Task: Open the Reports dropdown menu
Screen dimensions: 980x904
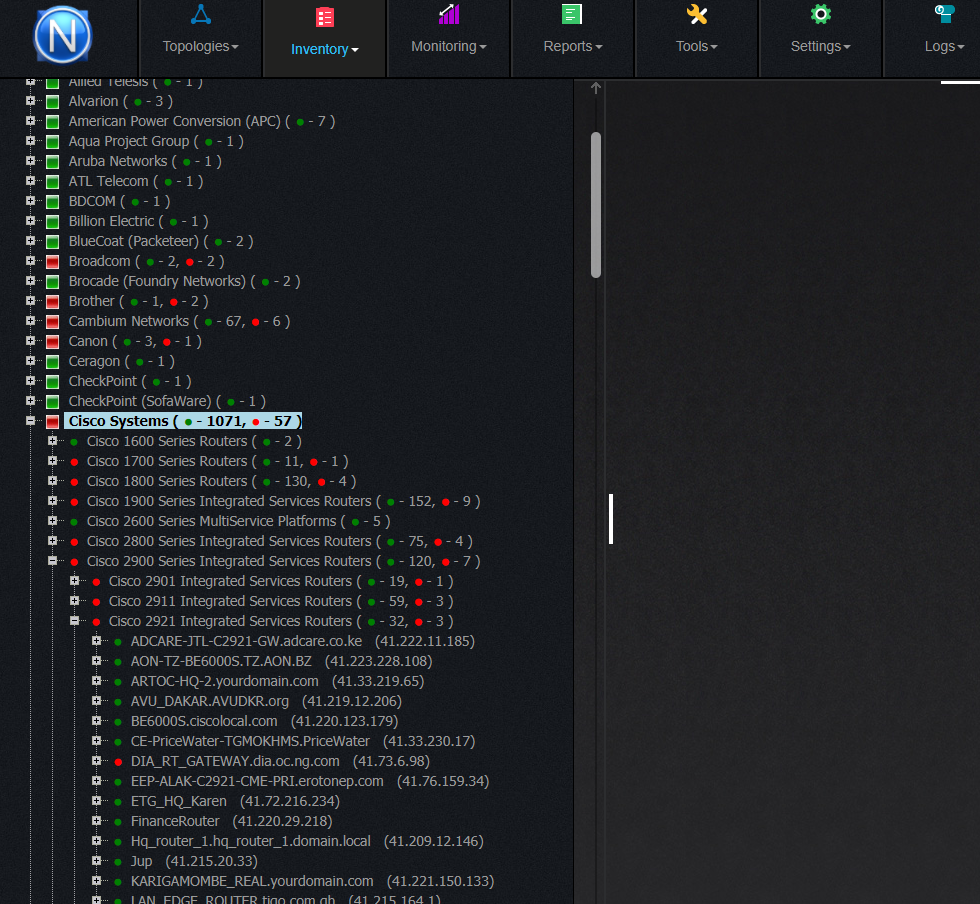Action: [572, 46]
